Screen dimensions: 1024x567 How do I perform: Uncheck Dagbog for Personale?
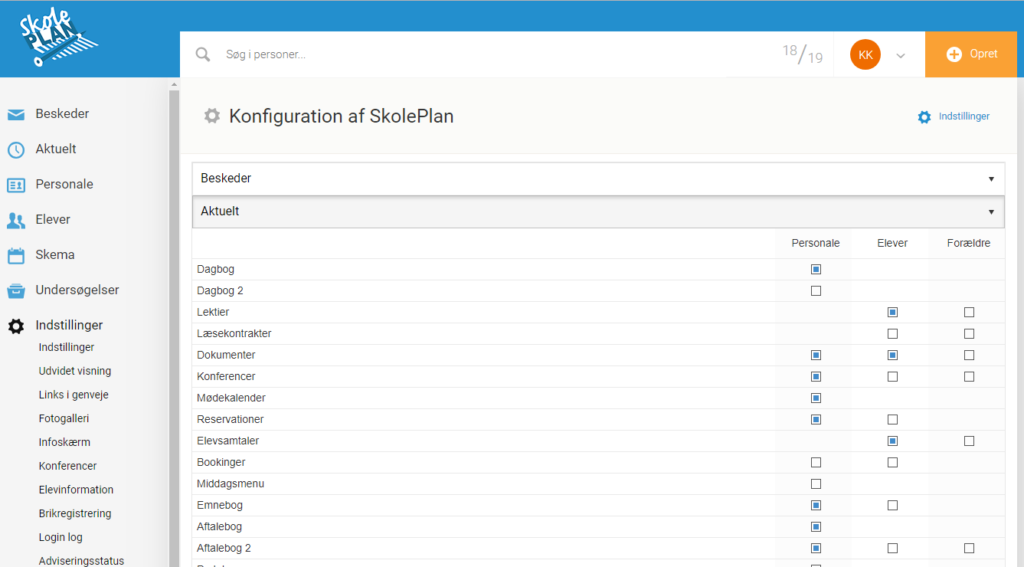pyautogui.click(x=816, y=269)
